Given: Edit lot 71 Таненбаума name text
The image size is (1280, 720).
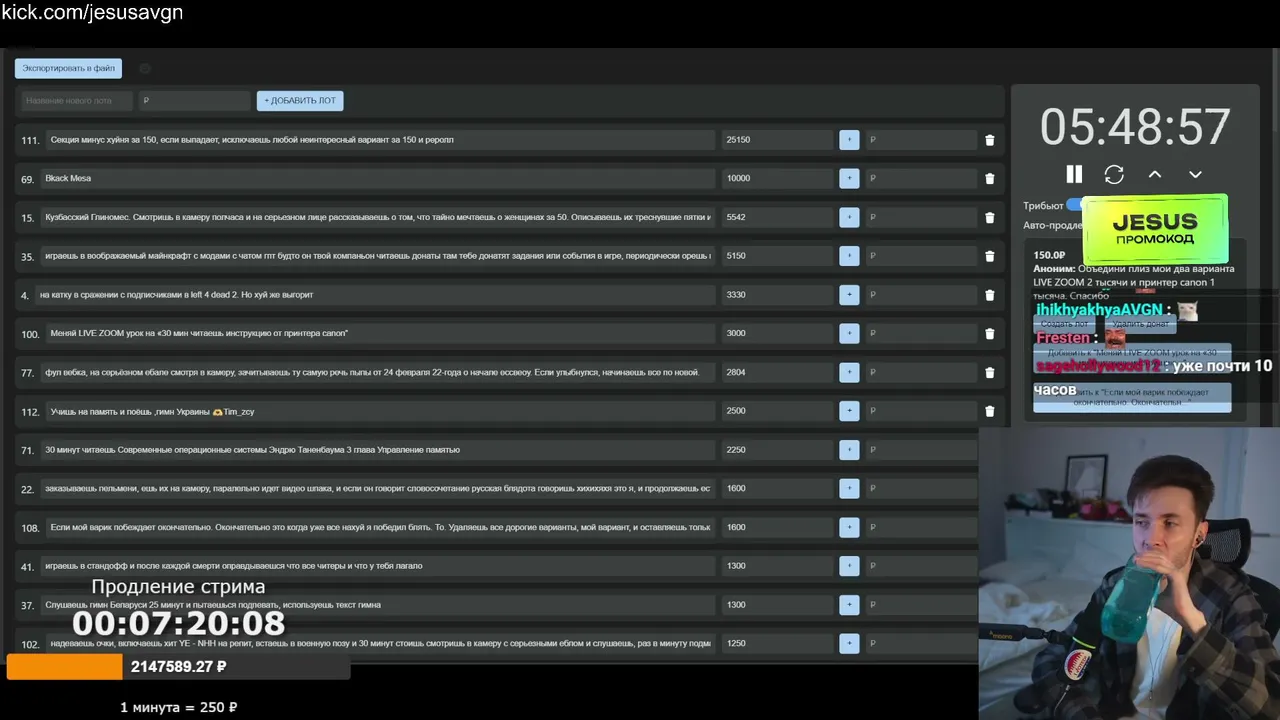Looking at the screenshot, I should (378, 450).
